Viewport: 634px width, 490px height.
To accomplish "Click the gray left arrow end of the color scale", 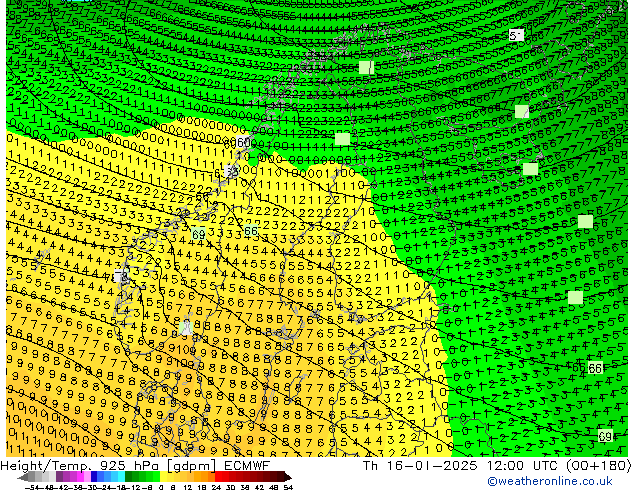I will click(x=23, y=477).
